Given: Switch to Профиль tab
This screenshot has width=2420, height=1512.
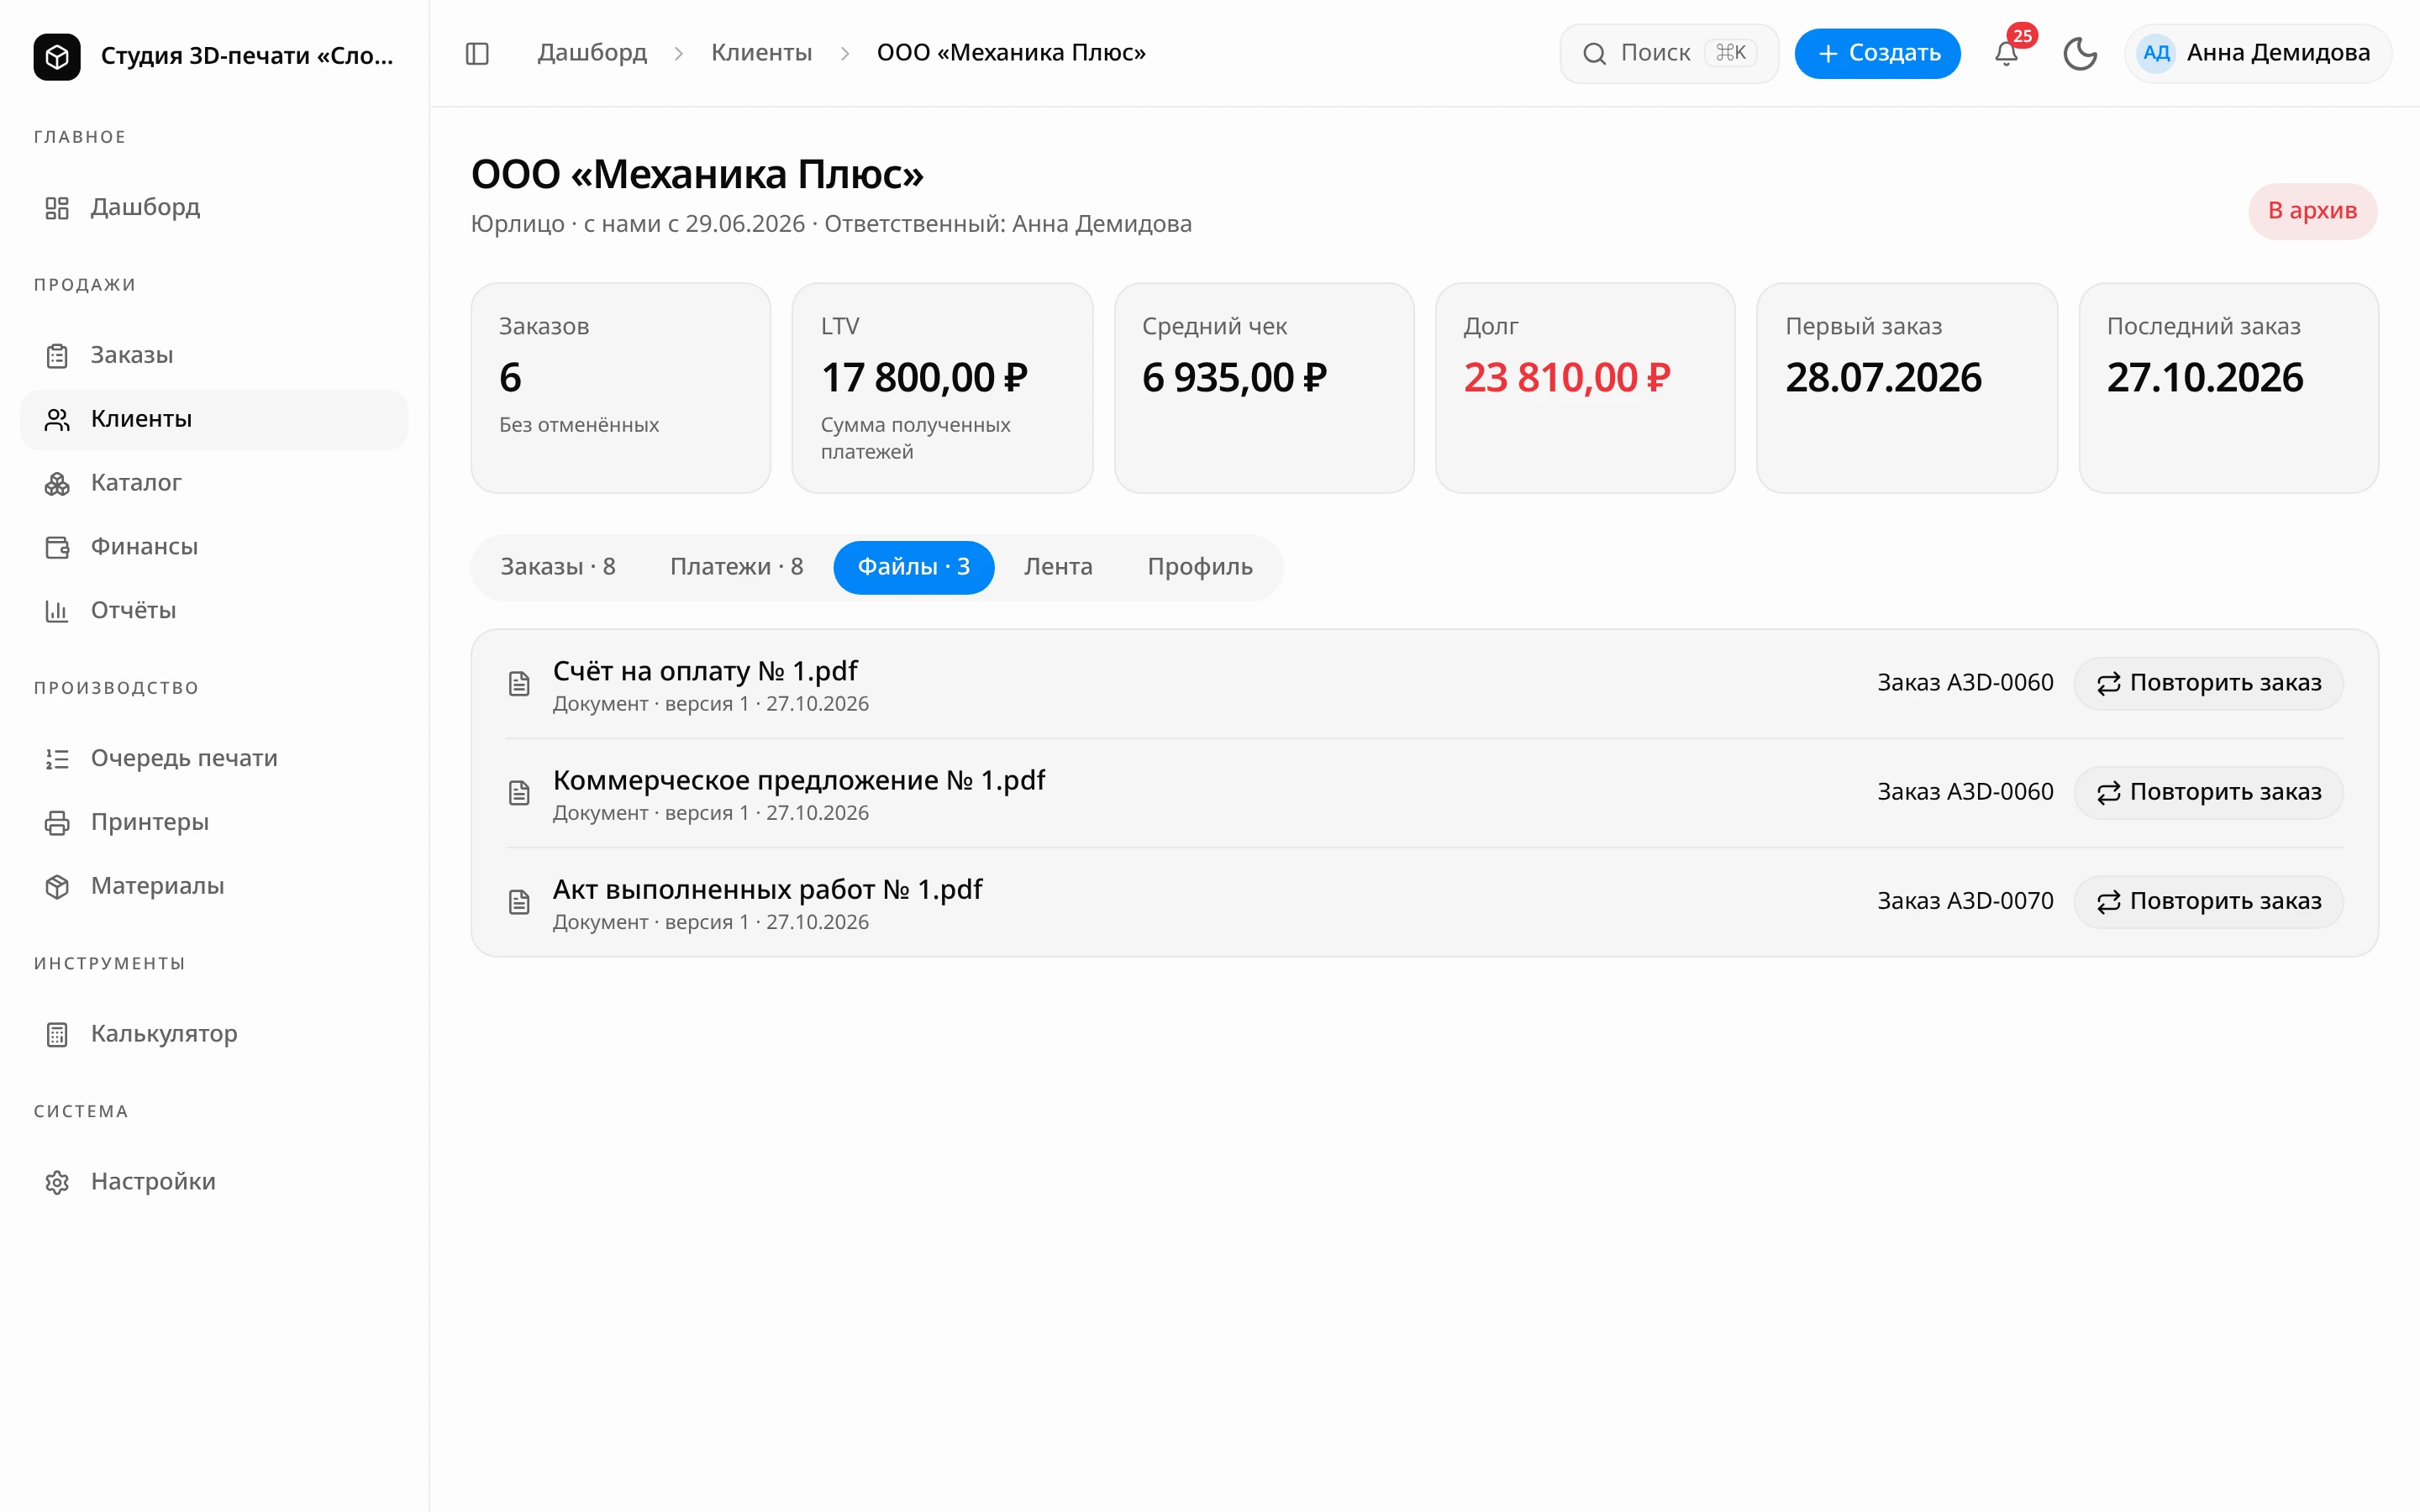Looking at the screenshot, I should click(1200, 567).
